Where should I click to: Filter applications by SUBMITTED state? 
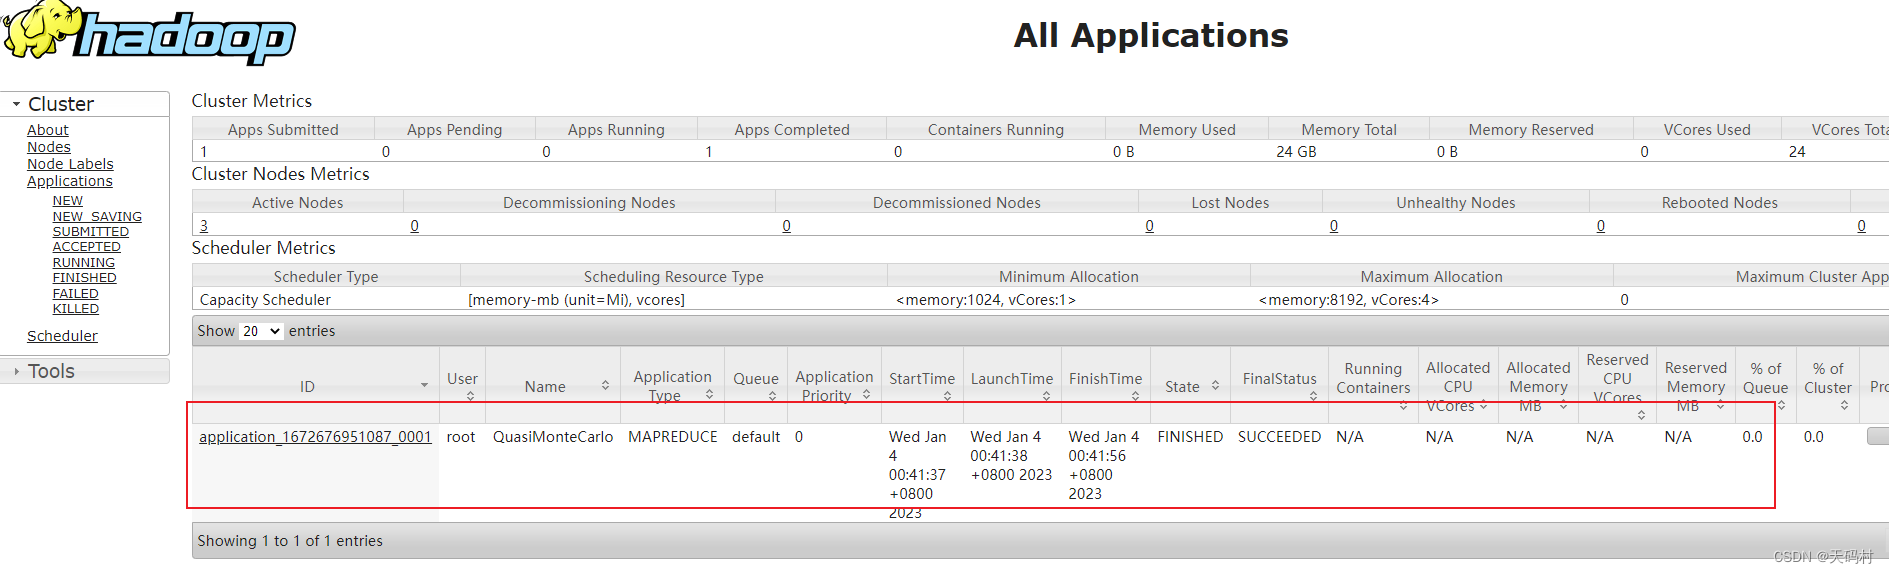tap(91, 232)
